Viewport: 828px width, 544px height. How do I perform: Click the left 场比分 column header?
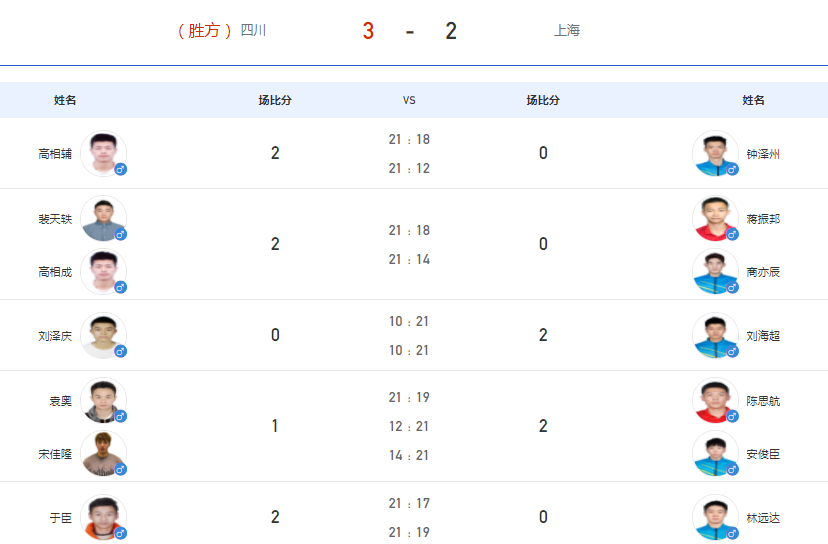[x=275, y=100]
